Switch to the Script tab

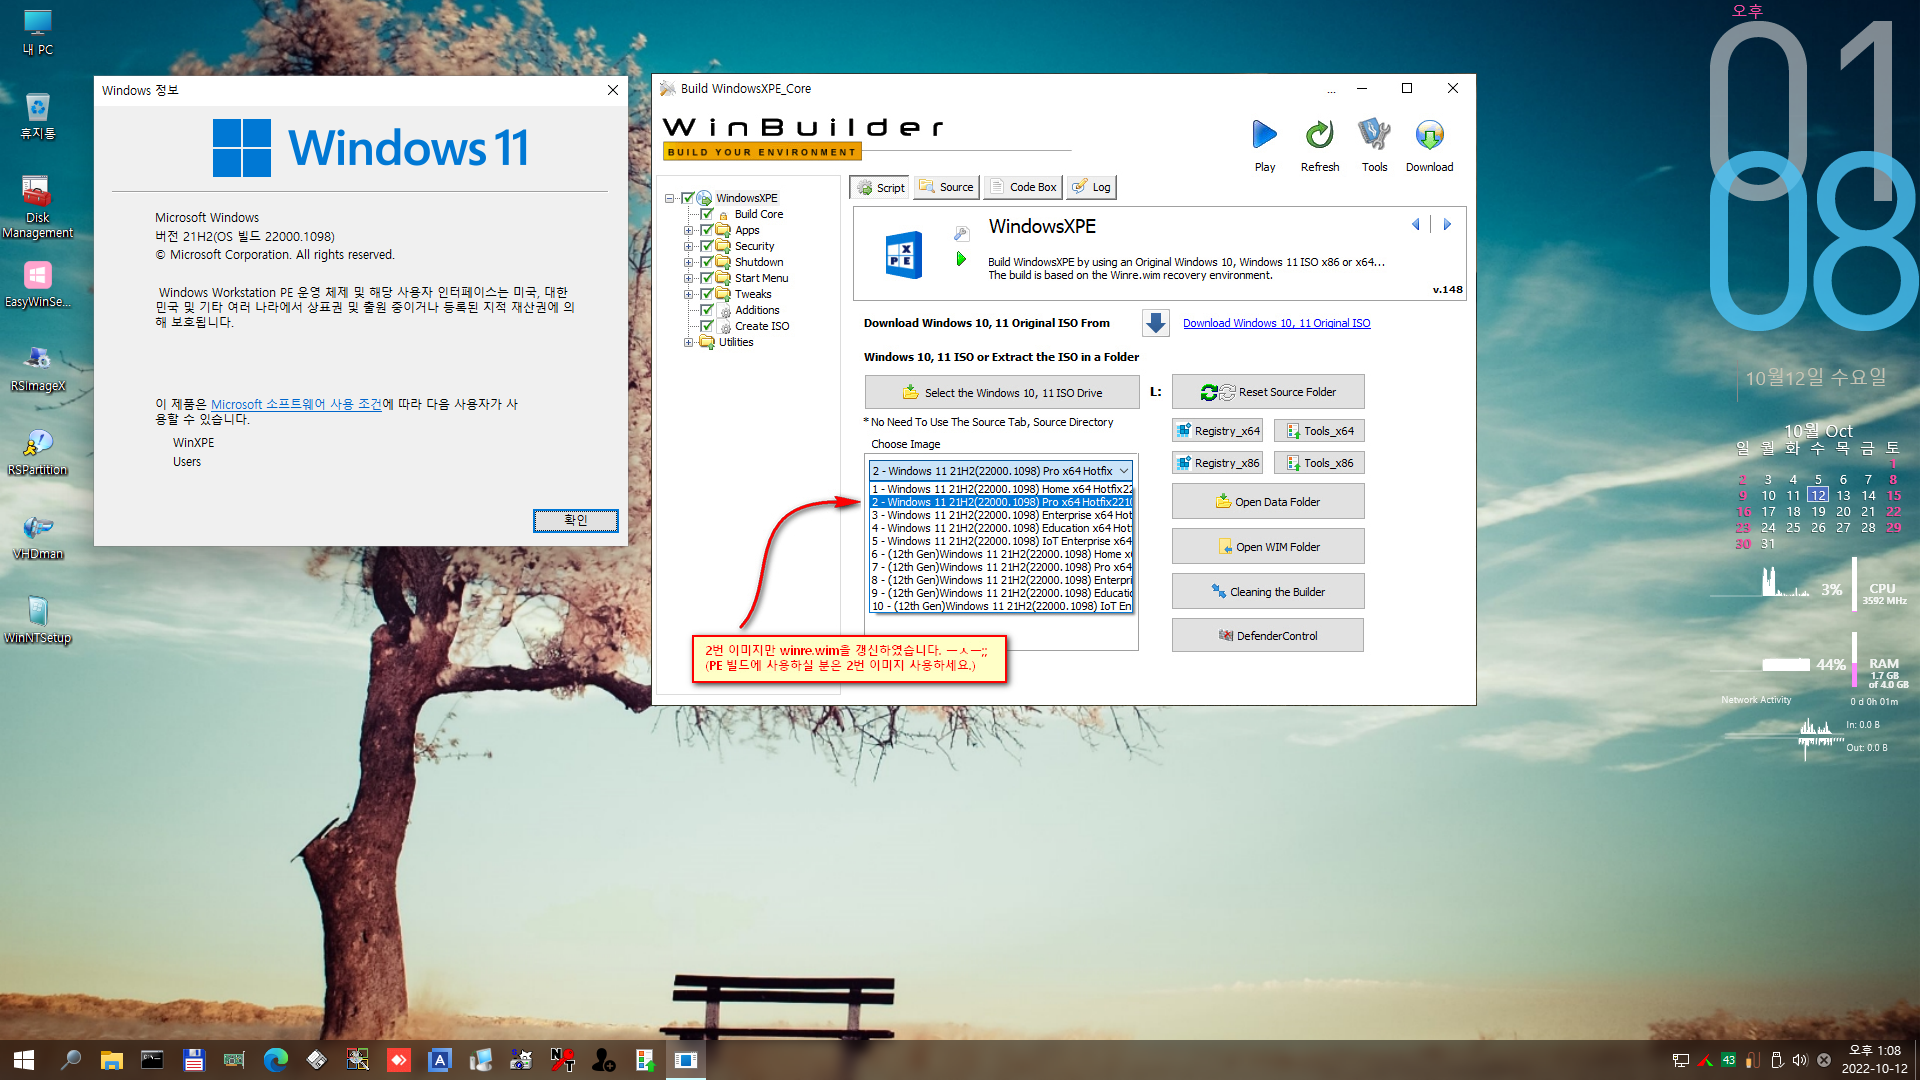pos(880,187)
